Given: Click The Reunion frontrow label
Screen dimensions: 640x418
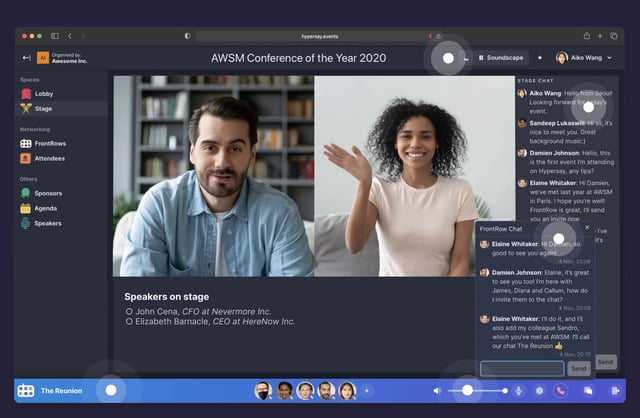Looking at the screenshot, I should (61, 391).
